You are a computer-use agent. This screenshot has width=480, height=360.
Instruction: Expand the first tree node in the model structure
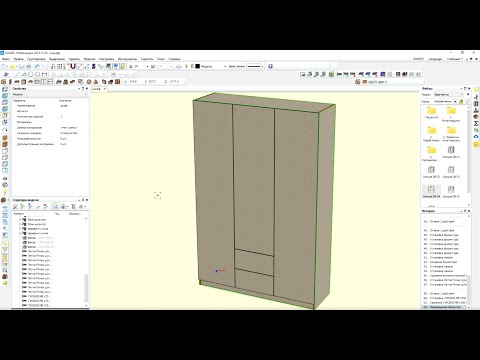[20, 220]
